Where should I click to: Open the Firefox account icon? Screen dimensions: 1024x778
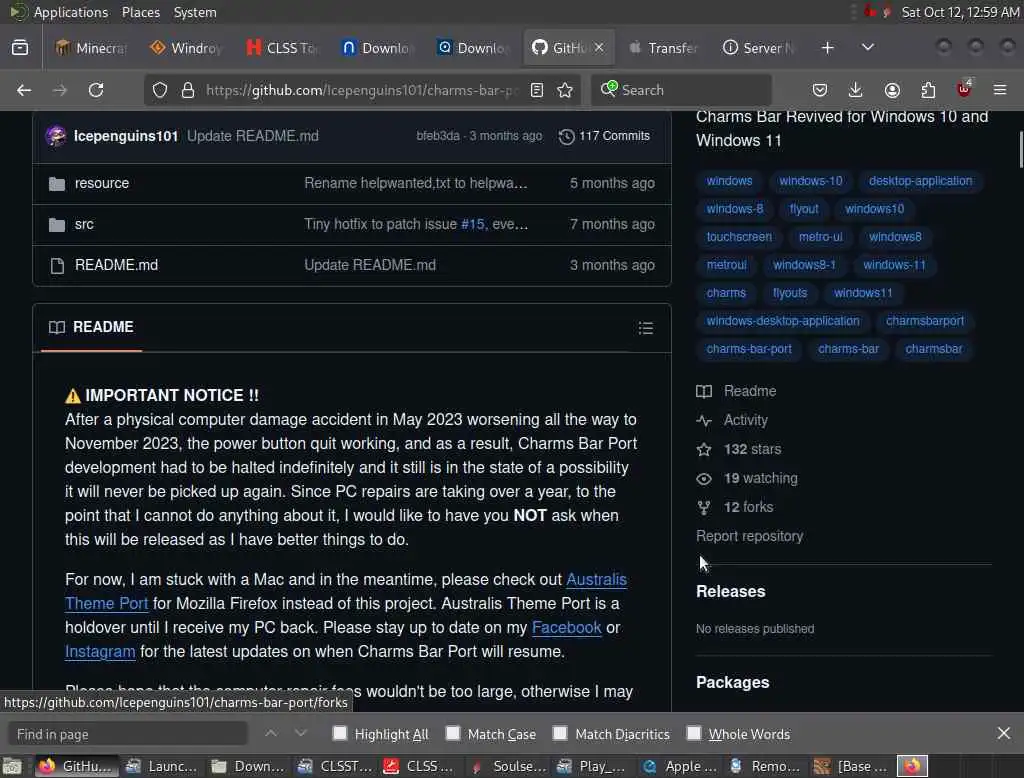tap(892, 90)
